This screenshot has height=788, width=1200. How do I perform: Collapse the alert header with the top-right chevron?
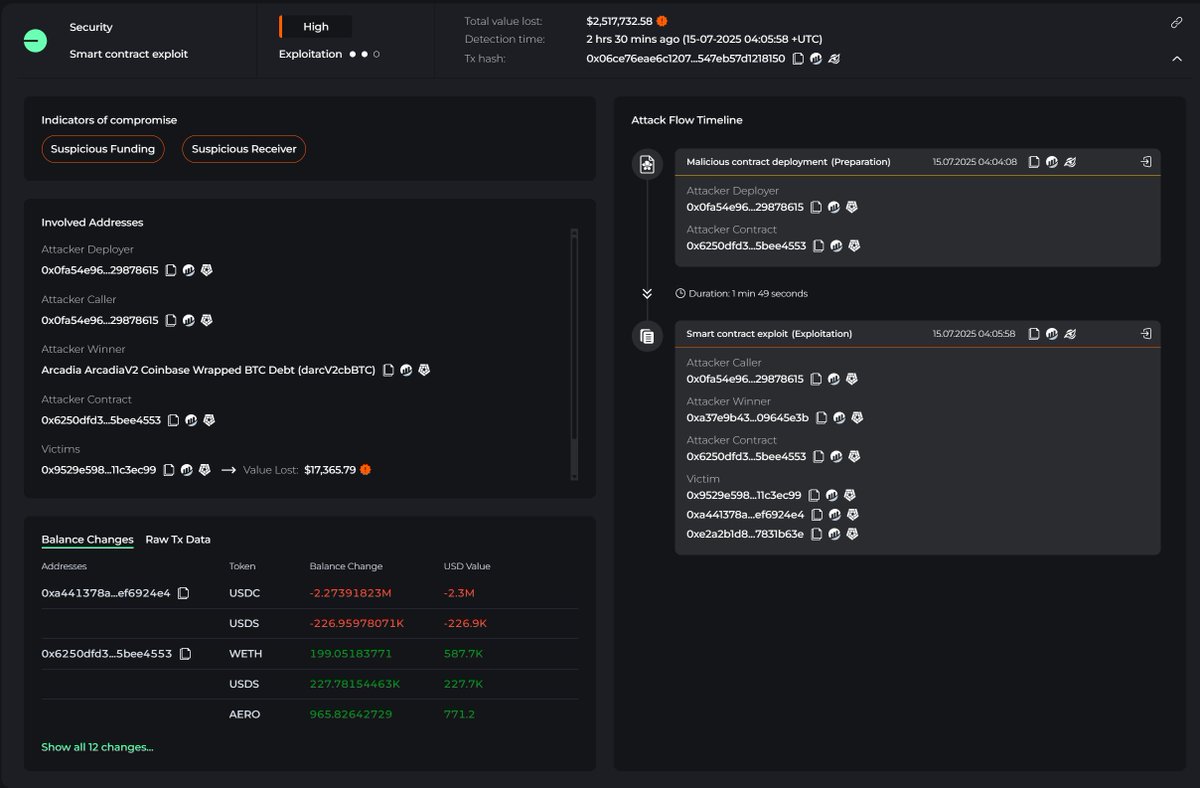pos(1177,58)
